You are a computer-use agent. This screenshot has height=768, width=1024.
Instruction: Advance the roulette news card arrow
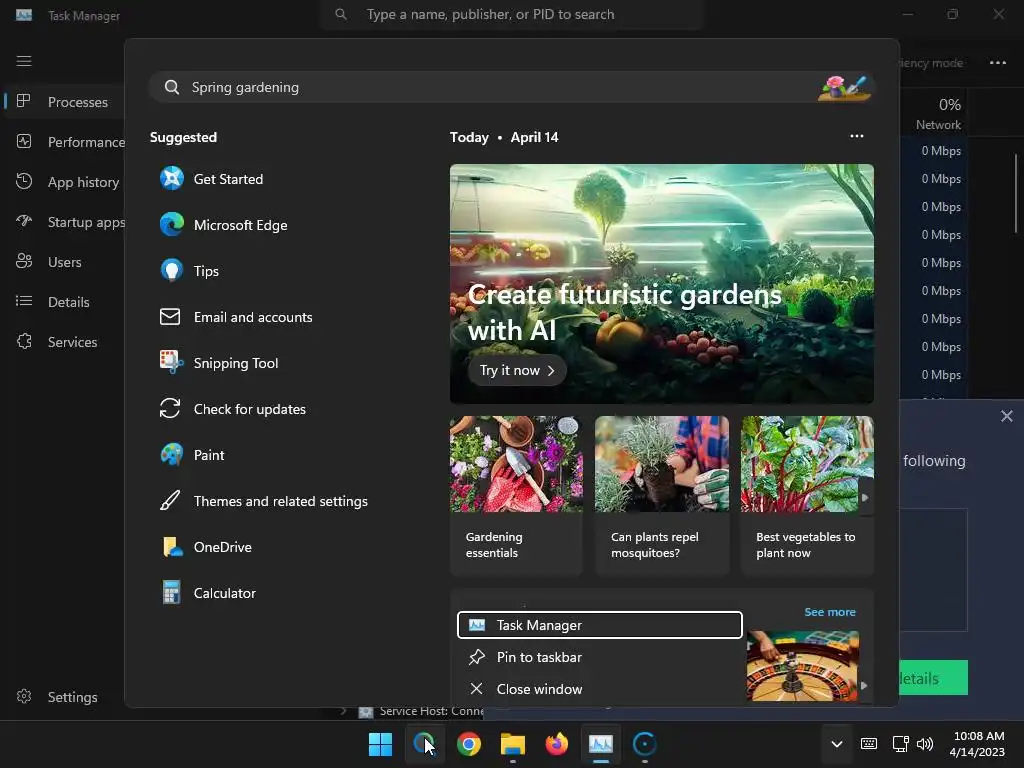[864, 686]
